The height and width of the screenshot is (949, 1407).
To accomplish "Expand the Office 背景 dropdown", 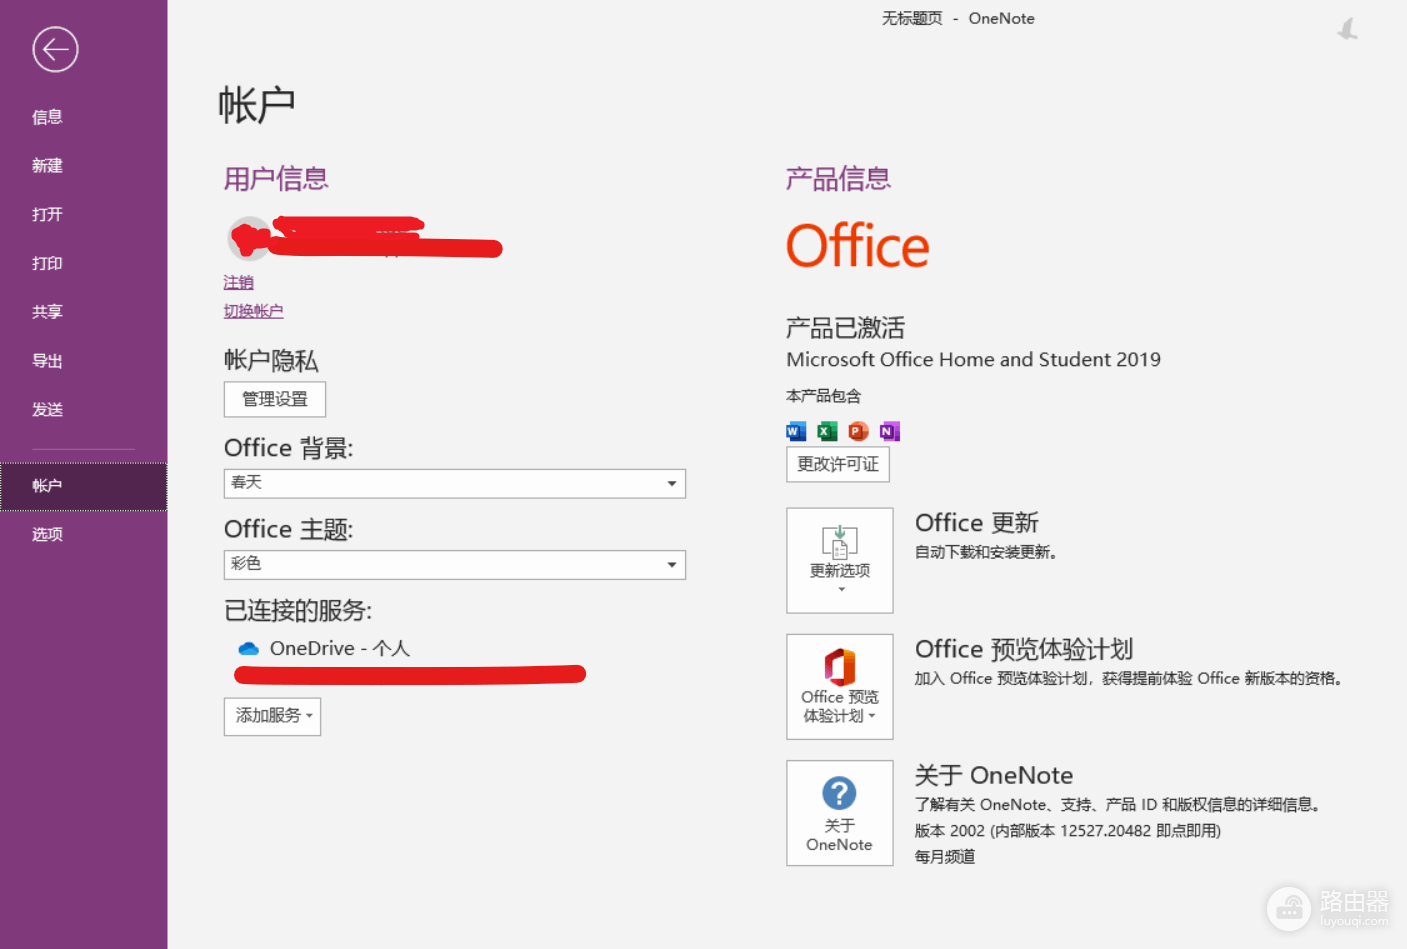I will click(455, 484).
